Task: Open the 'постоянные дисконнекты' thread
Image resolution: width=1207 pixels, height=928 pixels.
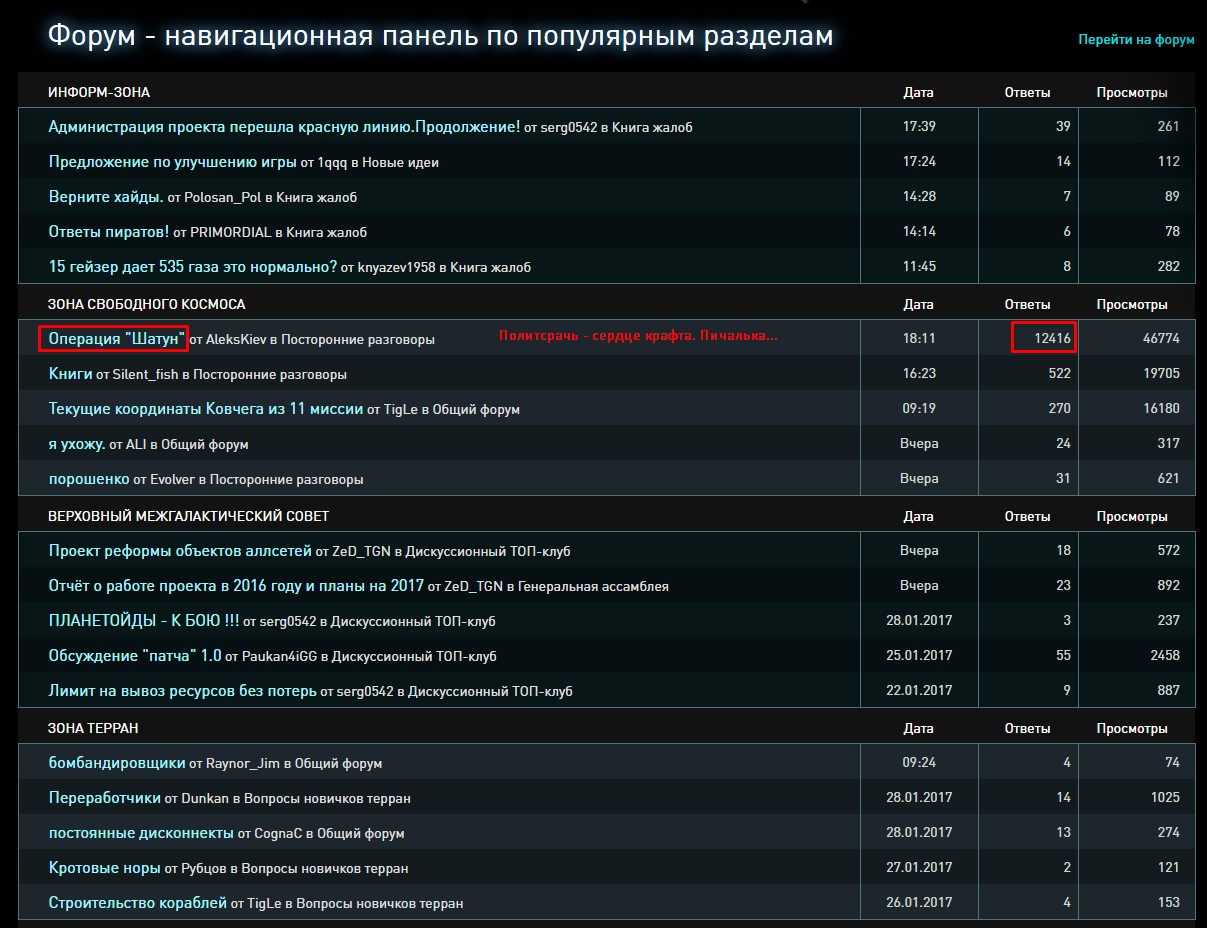Action: tap(141, 833)
